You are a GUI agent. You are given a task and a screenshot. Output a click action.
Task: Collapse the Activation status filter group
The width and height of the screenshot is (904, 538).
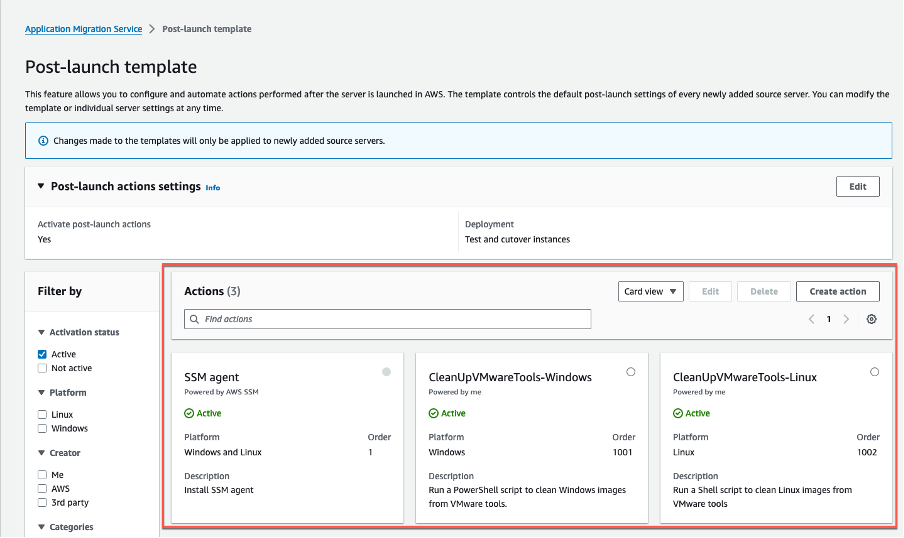[x=41, y=332]
